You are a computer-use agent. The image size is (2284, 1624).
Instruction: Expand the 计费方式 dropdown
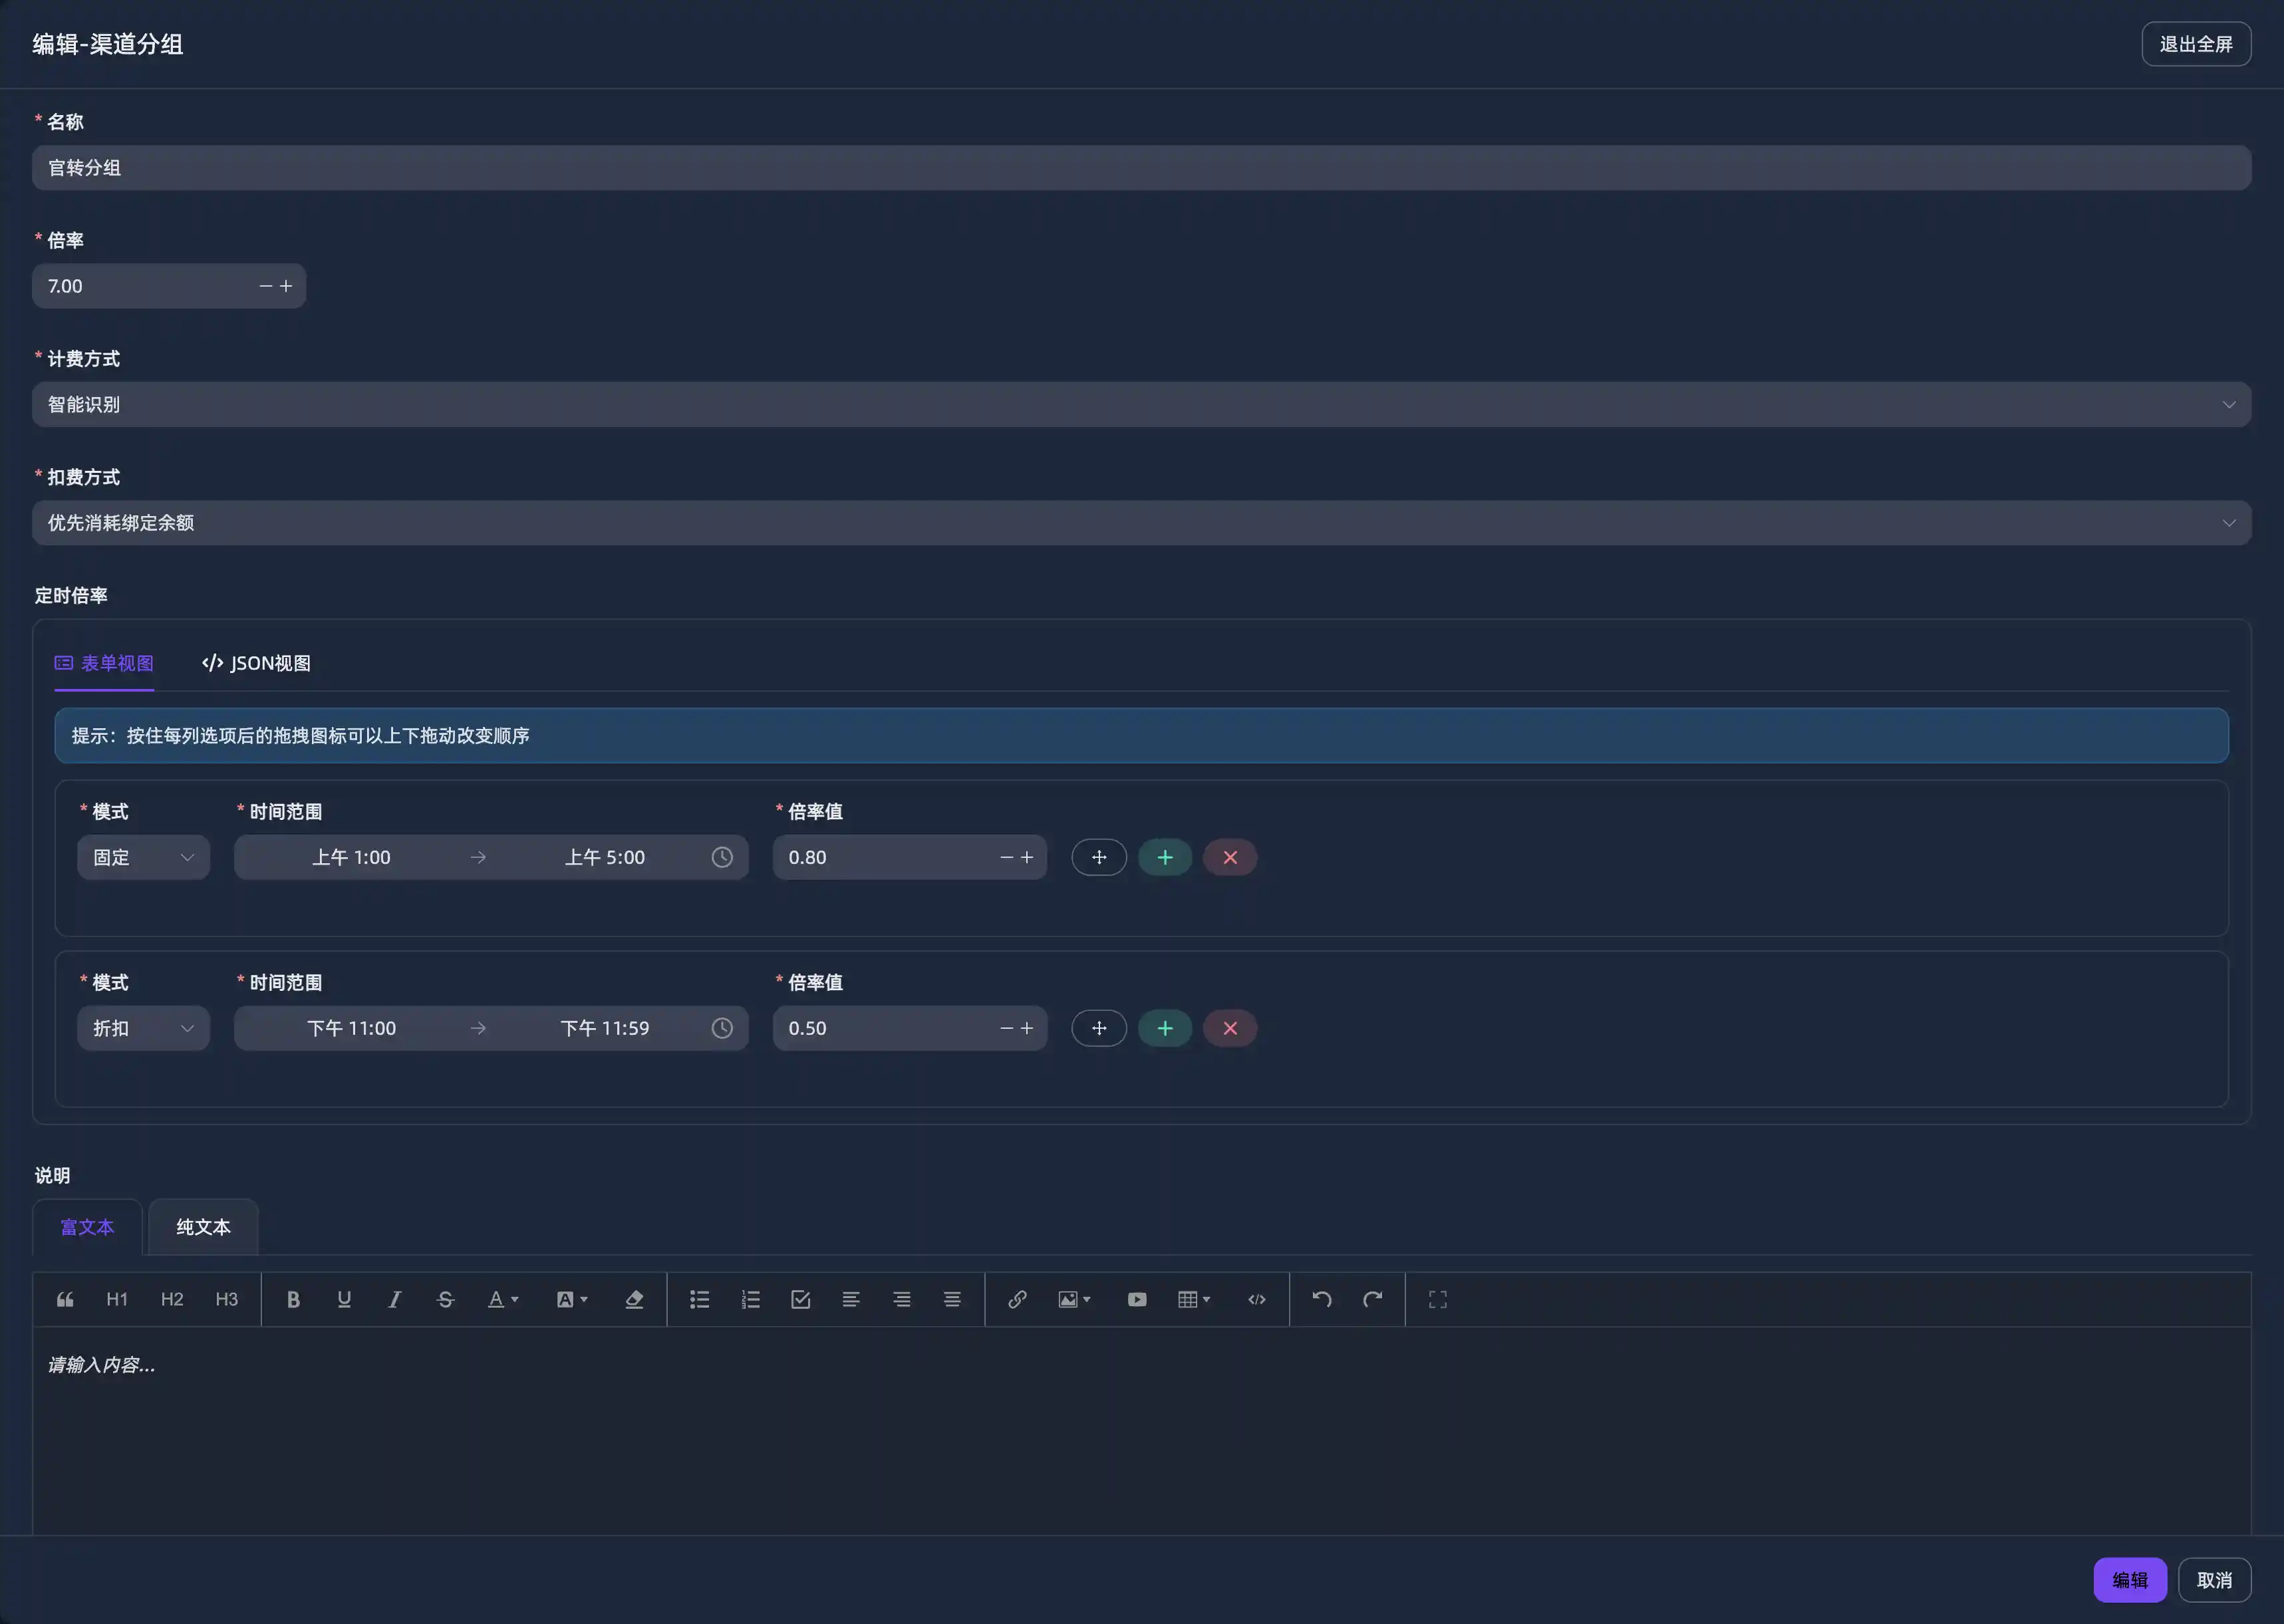tap(1141, 404)
